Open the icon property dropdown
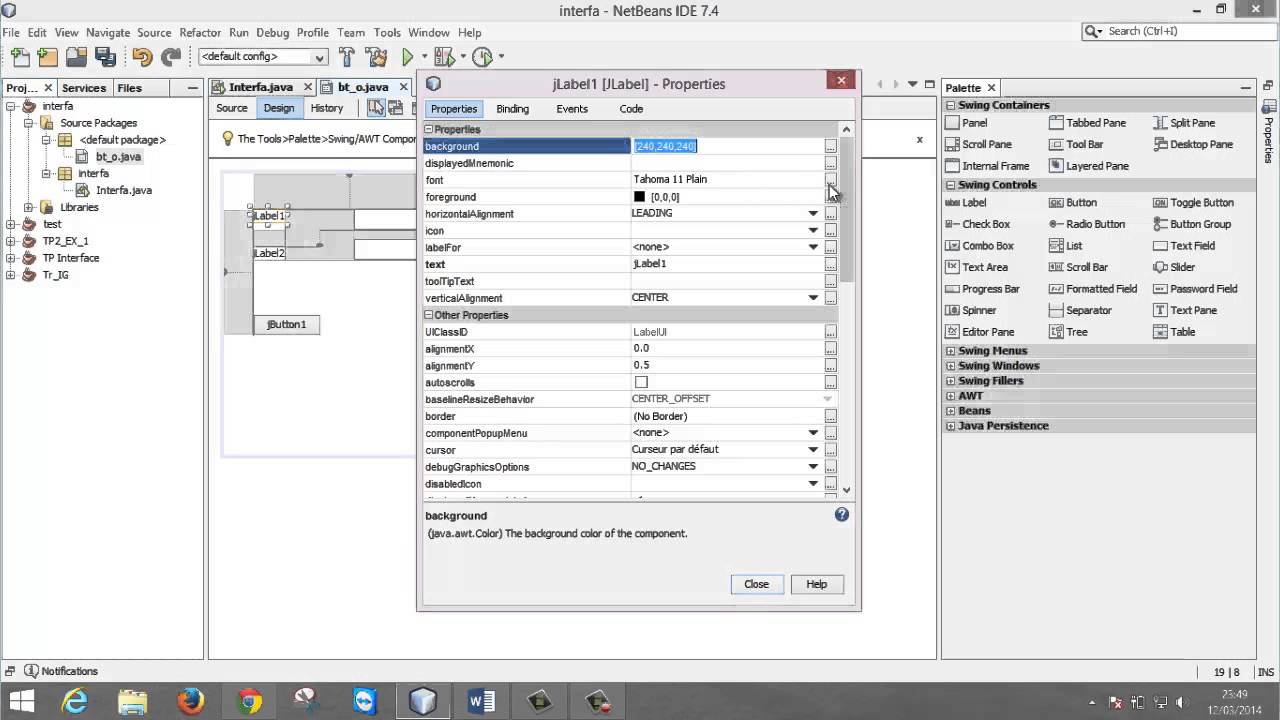 813,230
